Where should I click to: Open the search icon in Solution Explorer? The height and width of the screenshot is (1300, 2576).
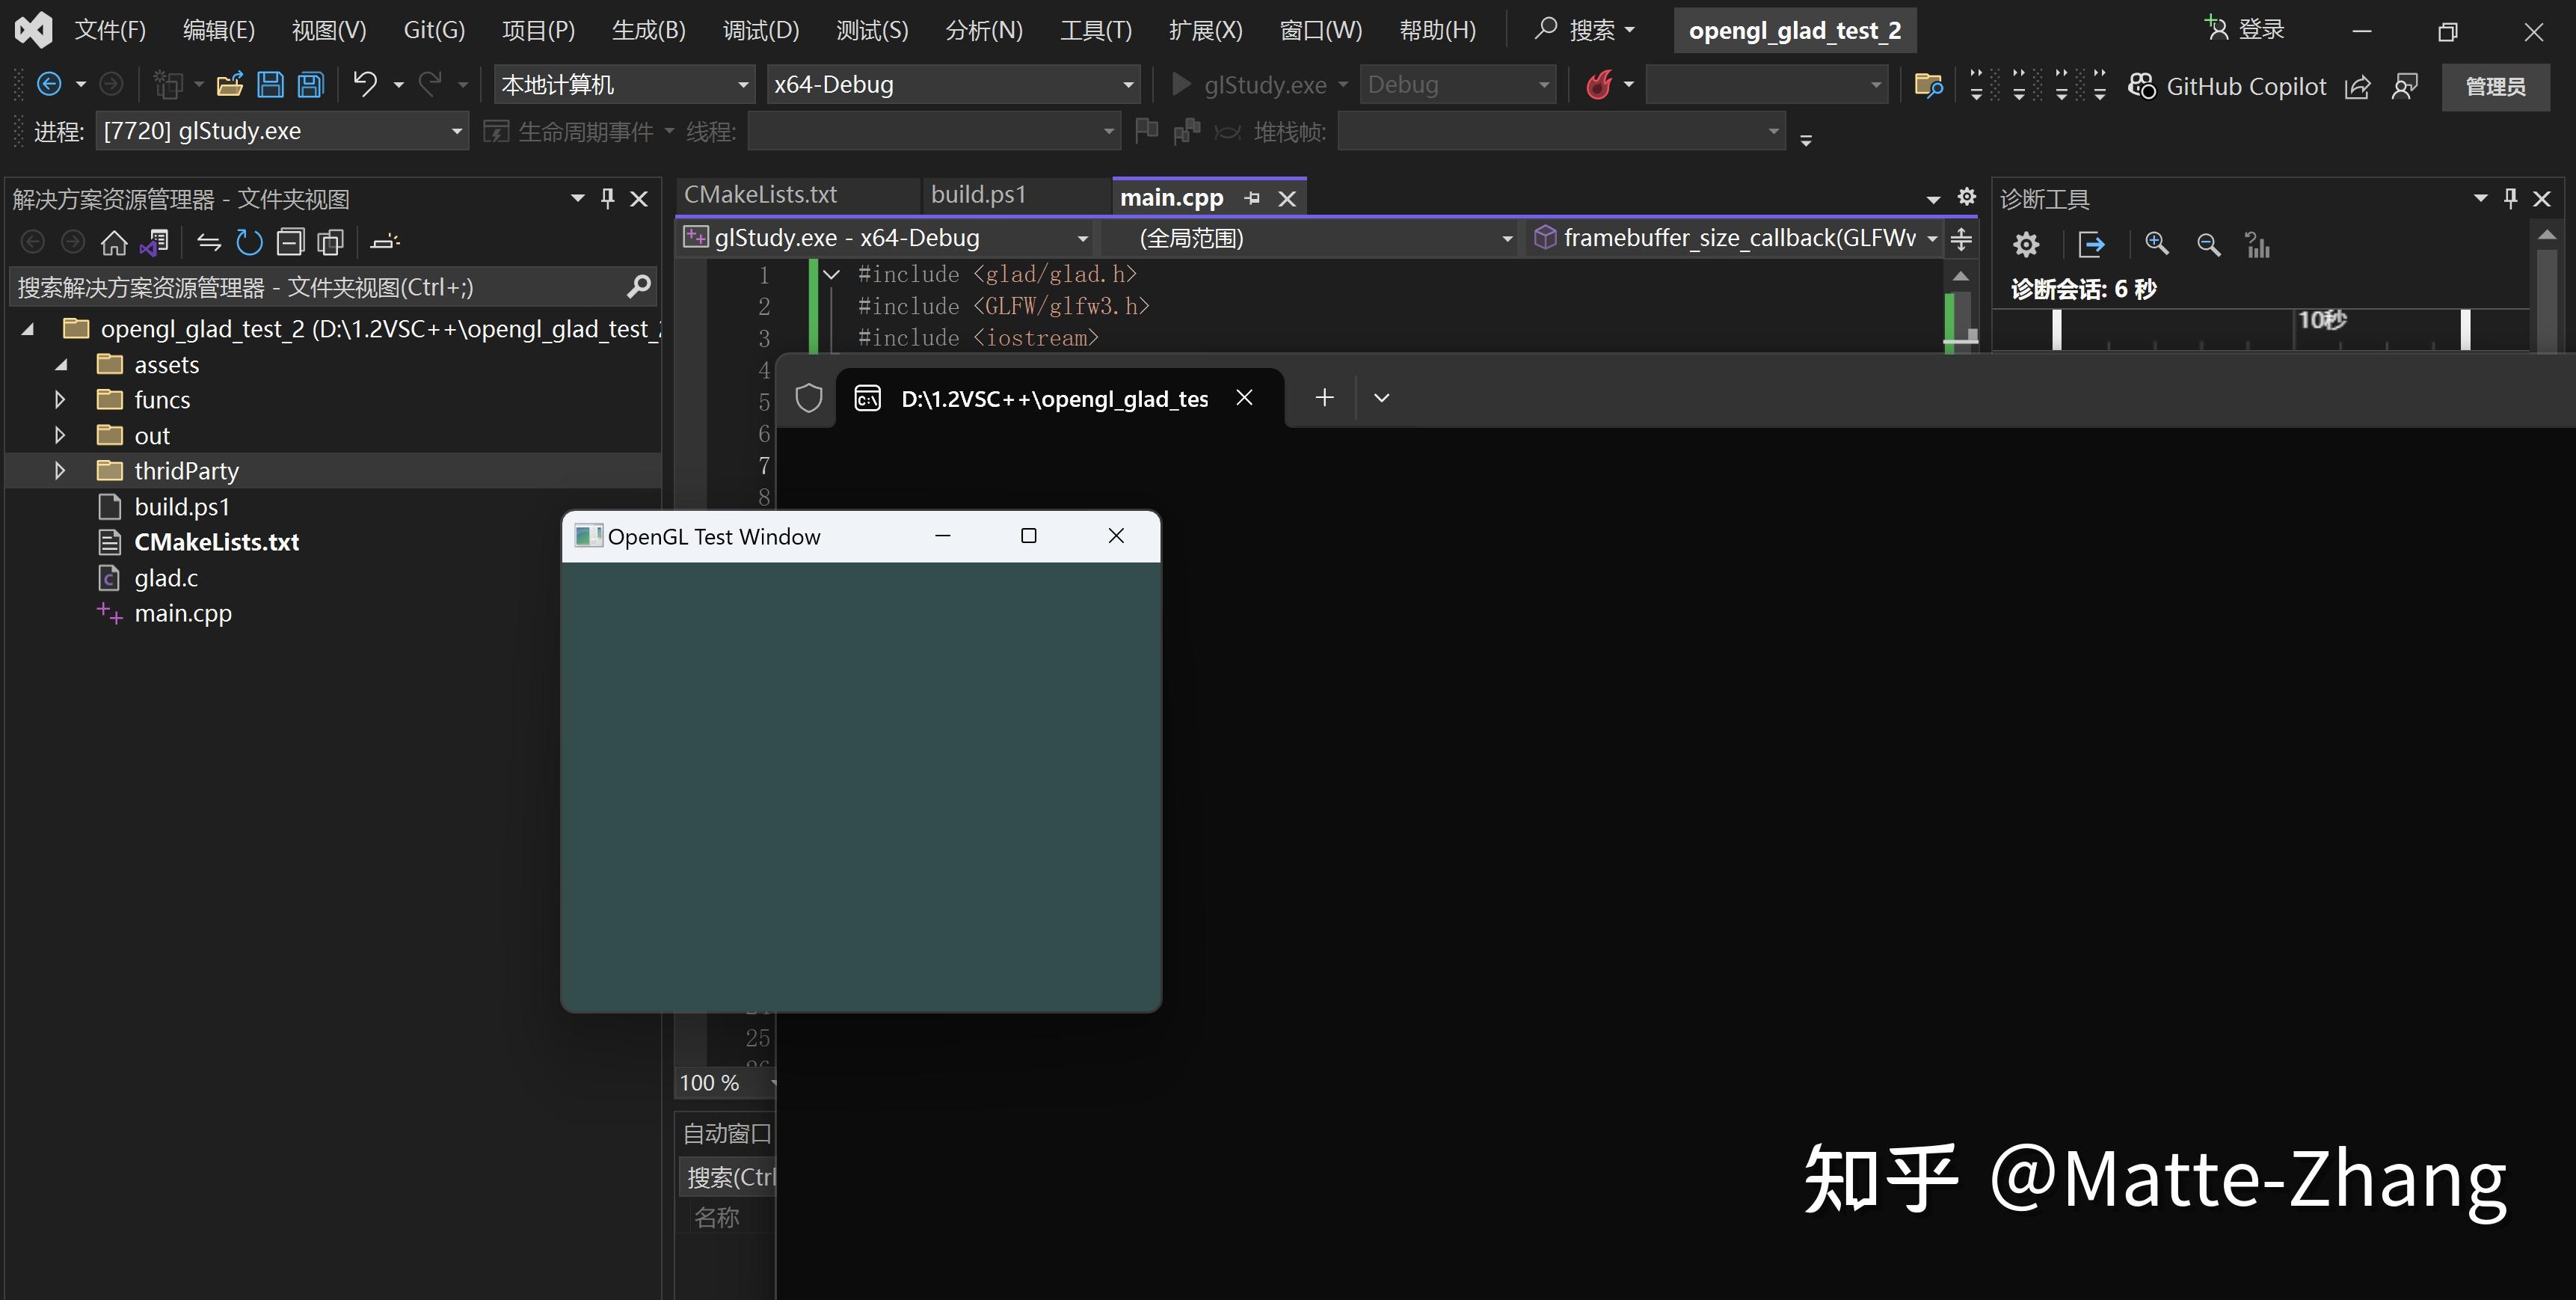tap(637, 286)
